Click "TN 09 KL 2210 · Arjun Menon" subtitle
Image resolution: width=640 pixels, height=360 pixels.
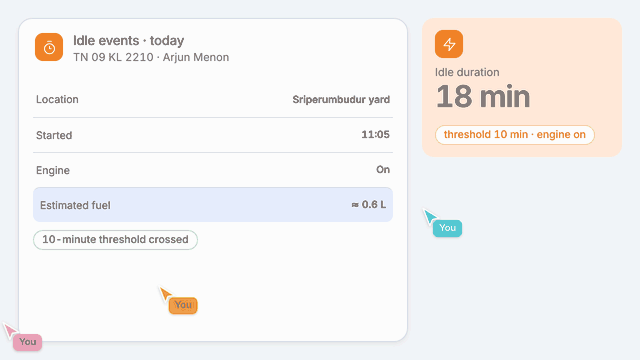point(151,57)
